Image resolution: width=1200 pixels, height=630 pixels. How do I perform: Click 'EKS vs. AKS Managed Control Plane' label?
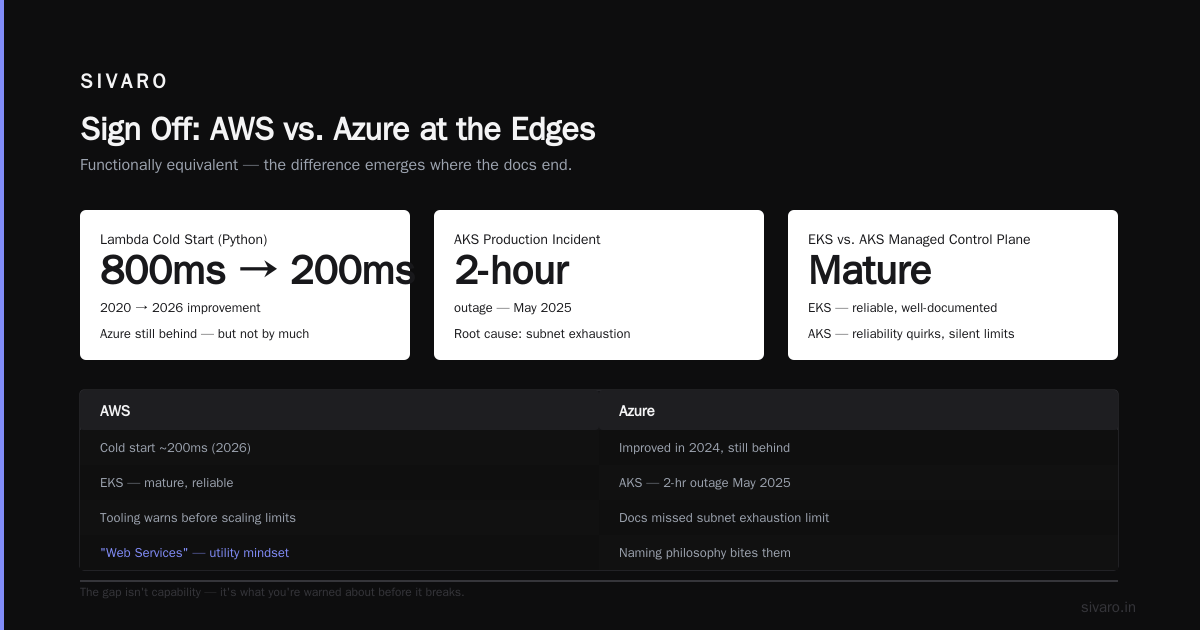tap(919, 240)
